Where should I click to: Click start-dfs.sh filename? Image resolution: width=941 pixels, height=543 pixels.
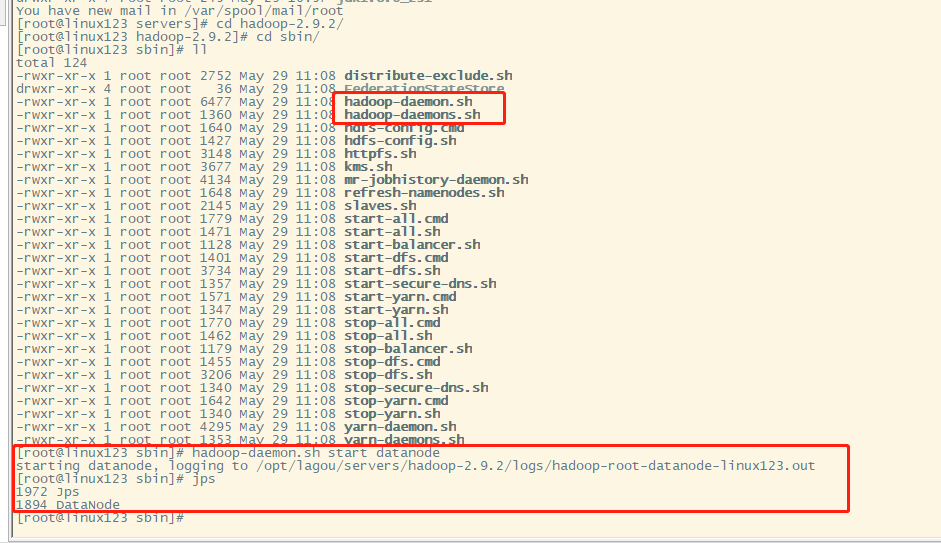tap(392, 271)
